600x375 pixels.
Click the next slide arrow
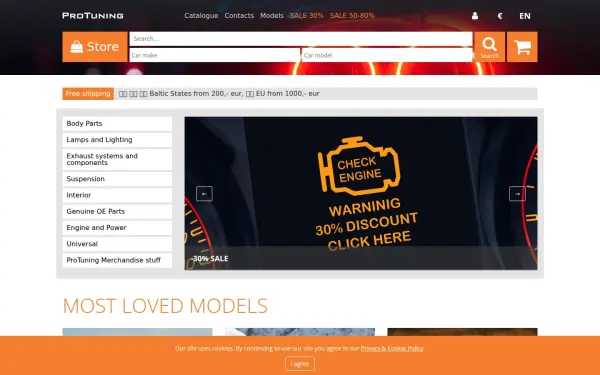[x=517, y=194]
